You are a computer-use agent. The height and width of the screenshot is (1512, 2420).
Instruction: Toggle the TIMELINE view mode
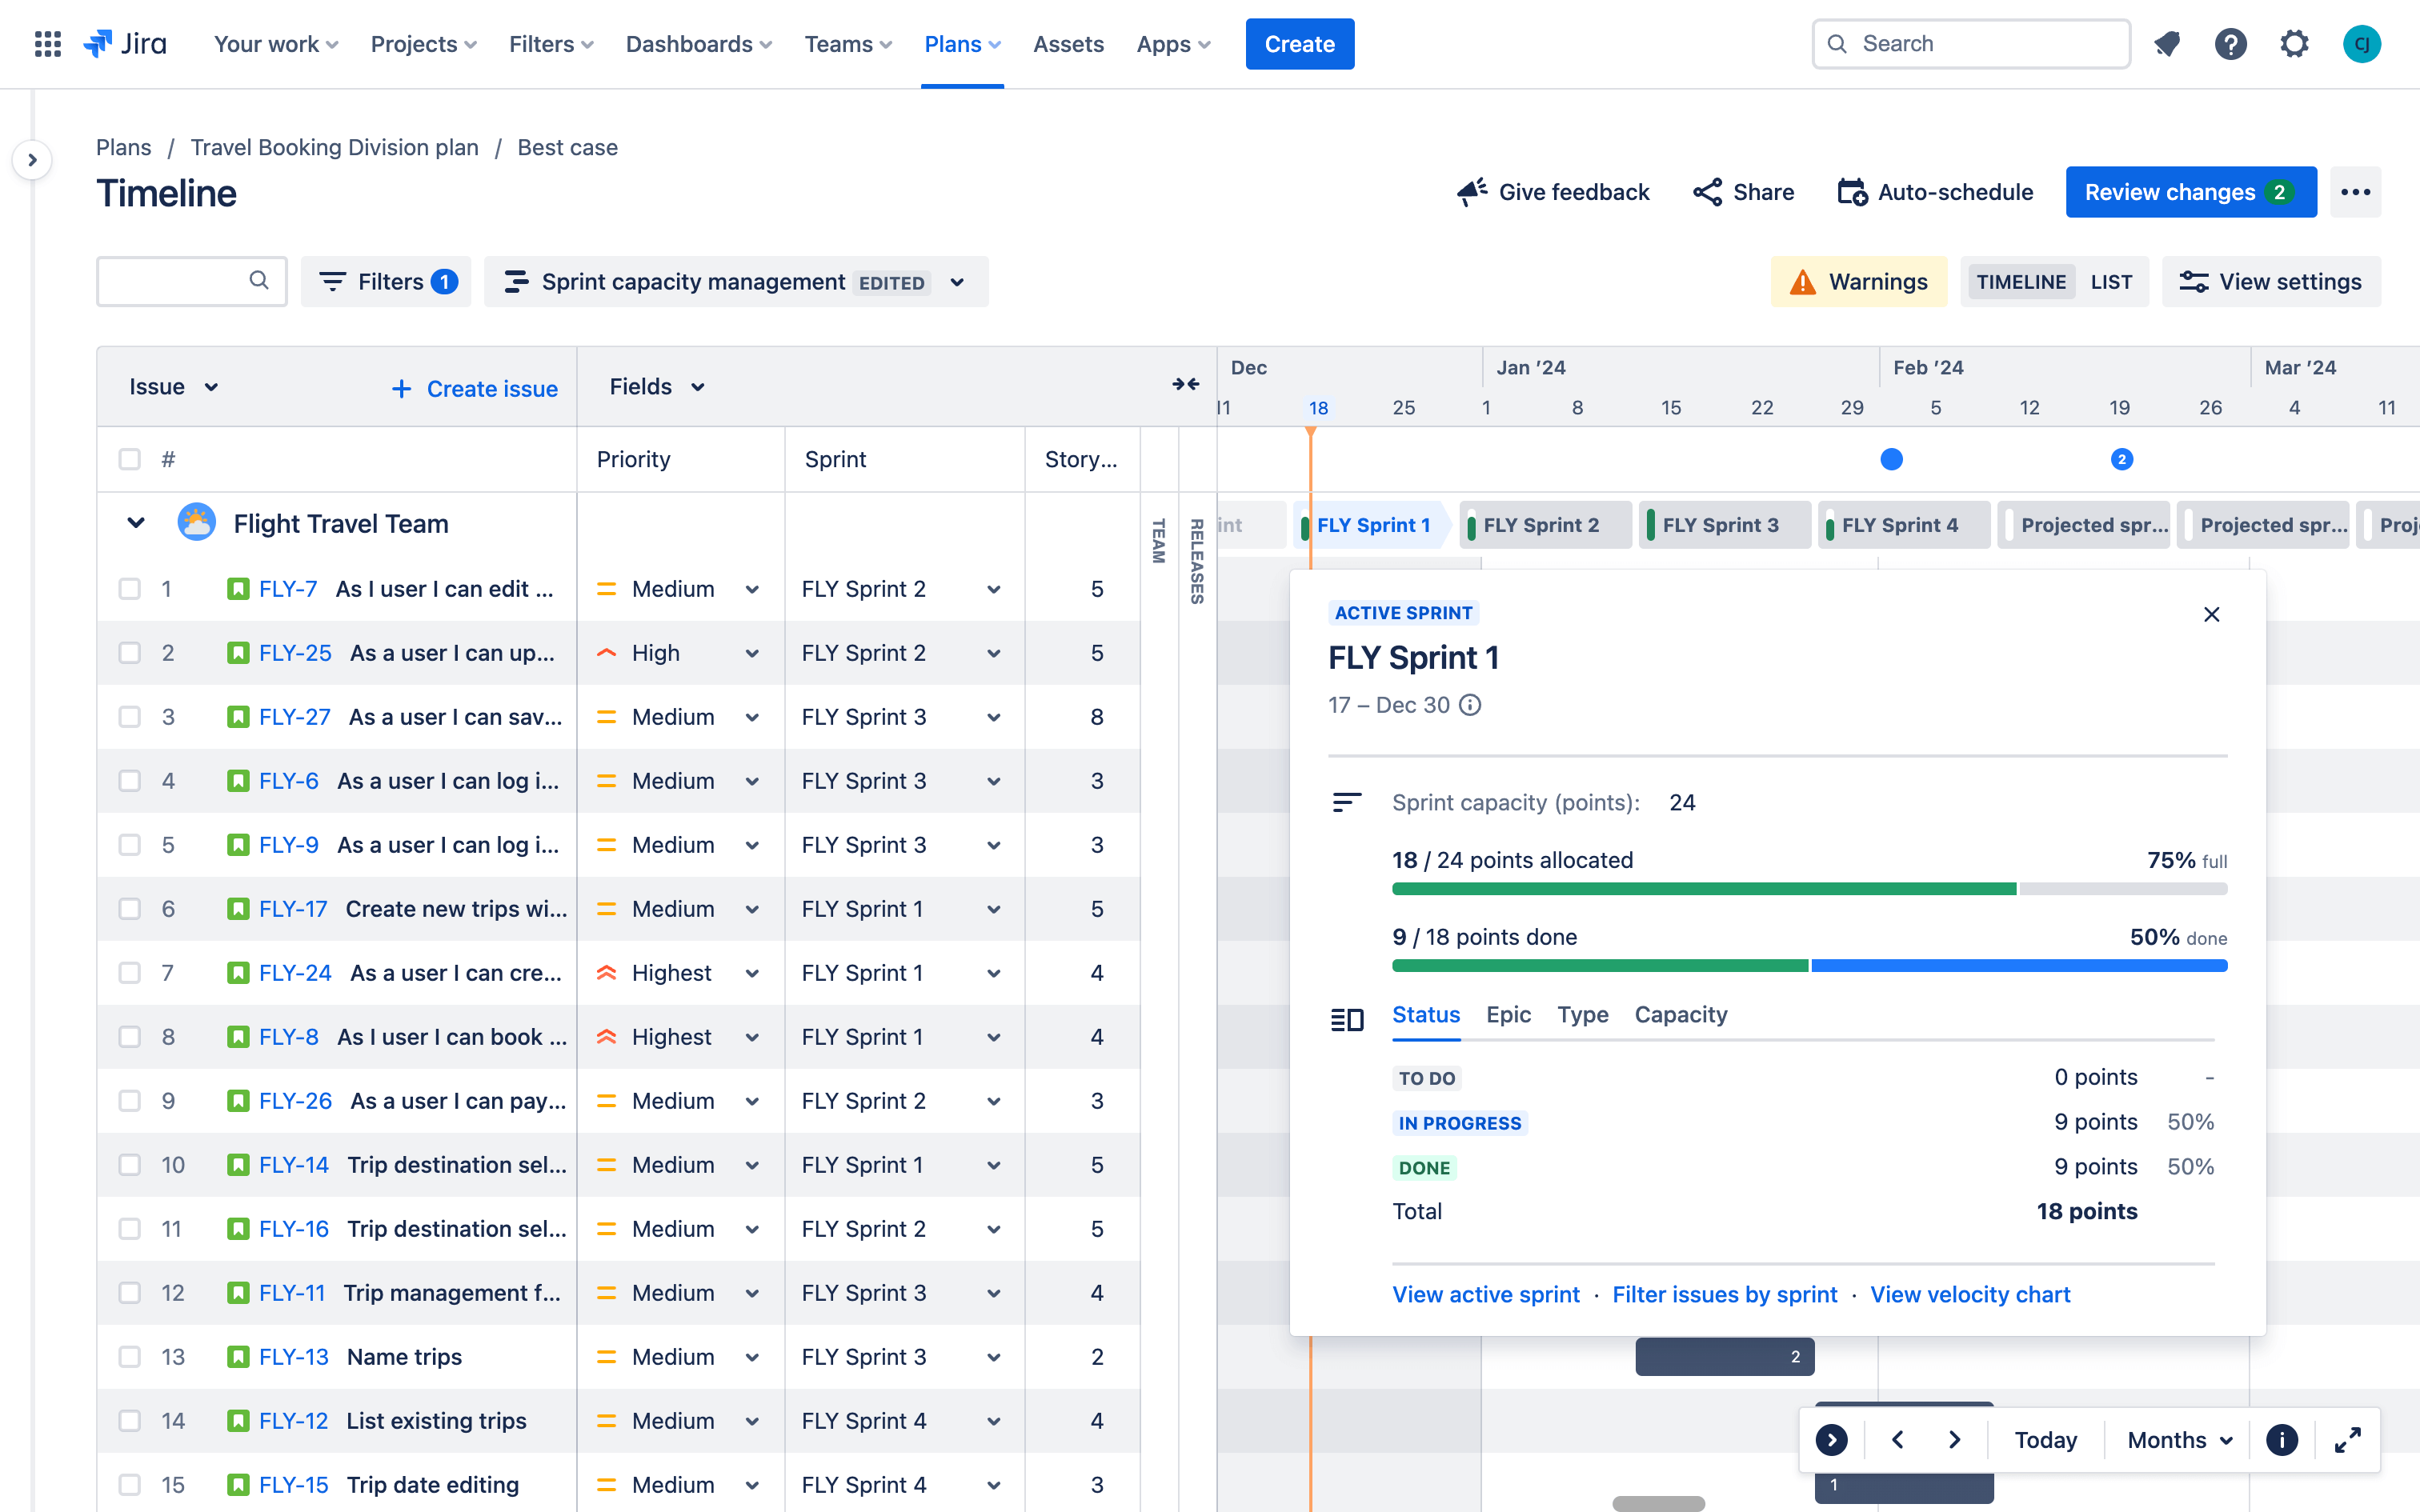(x=2021, y=281)
